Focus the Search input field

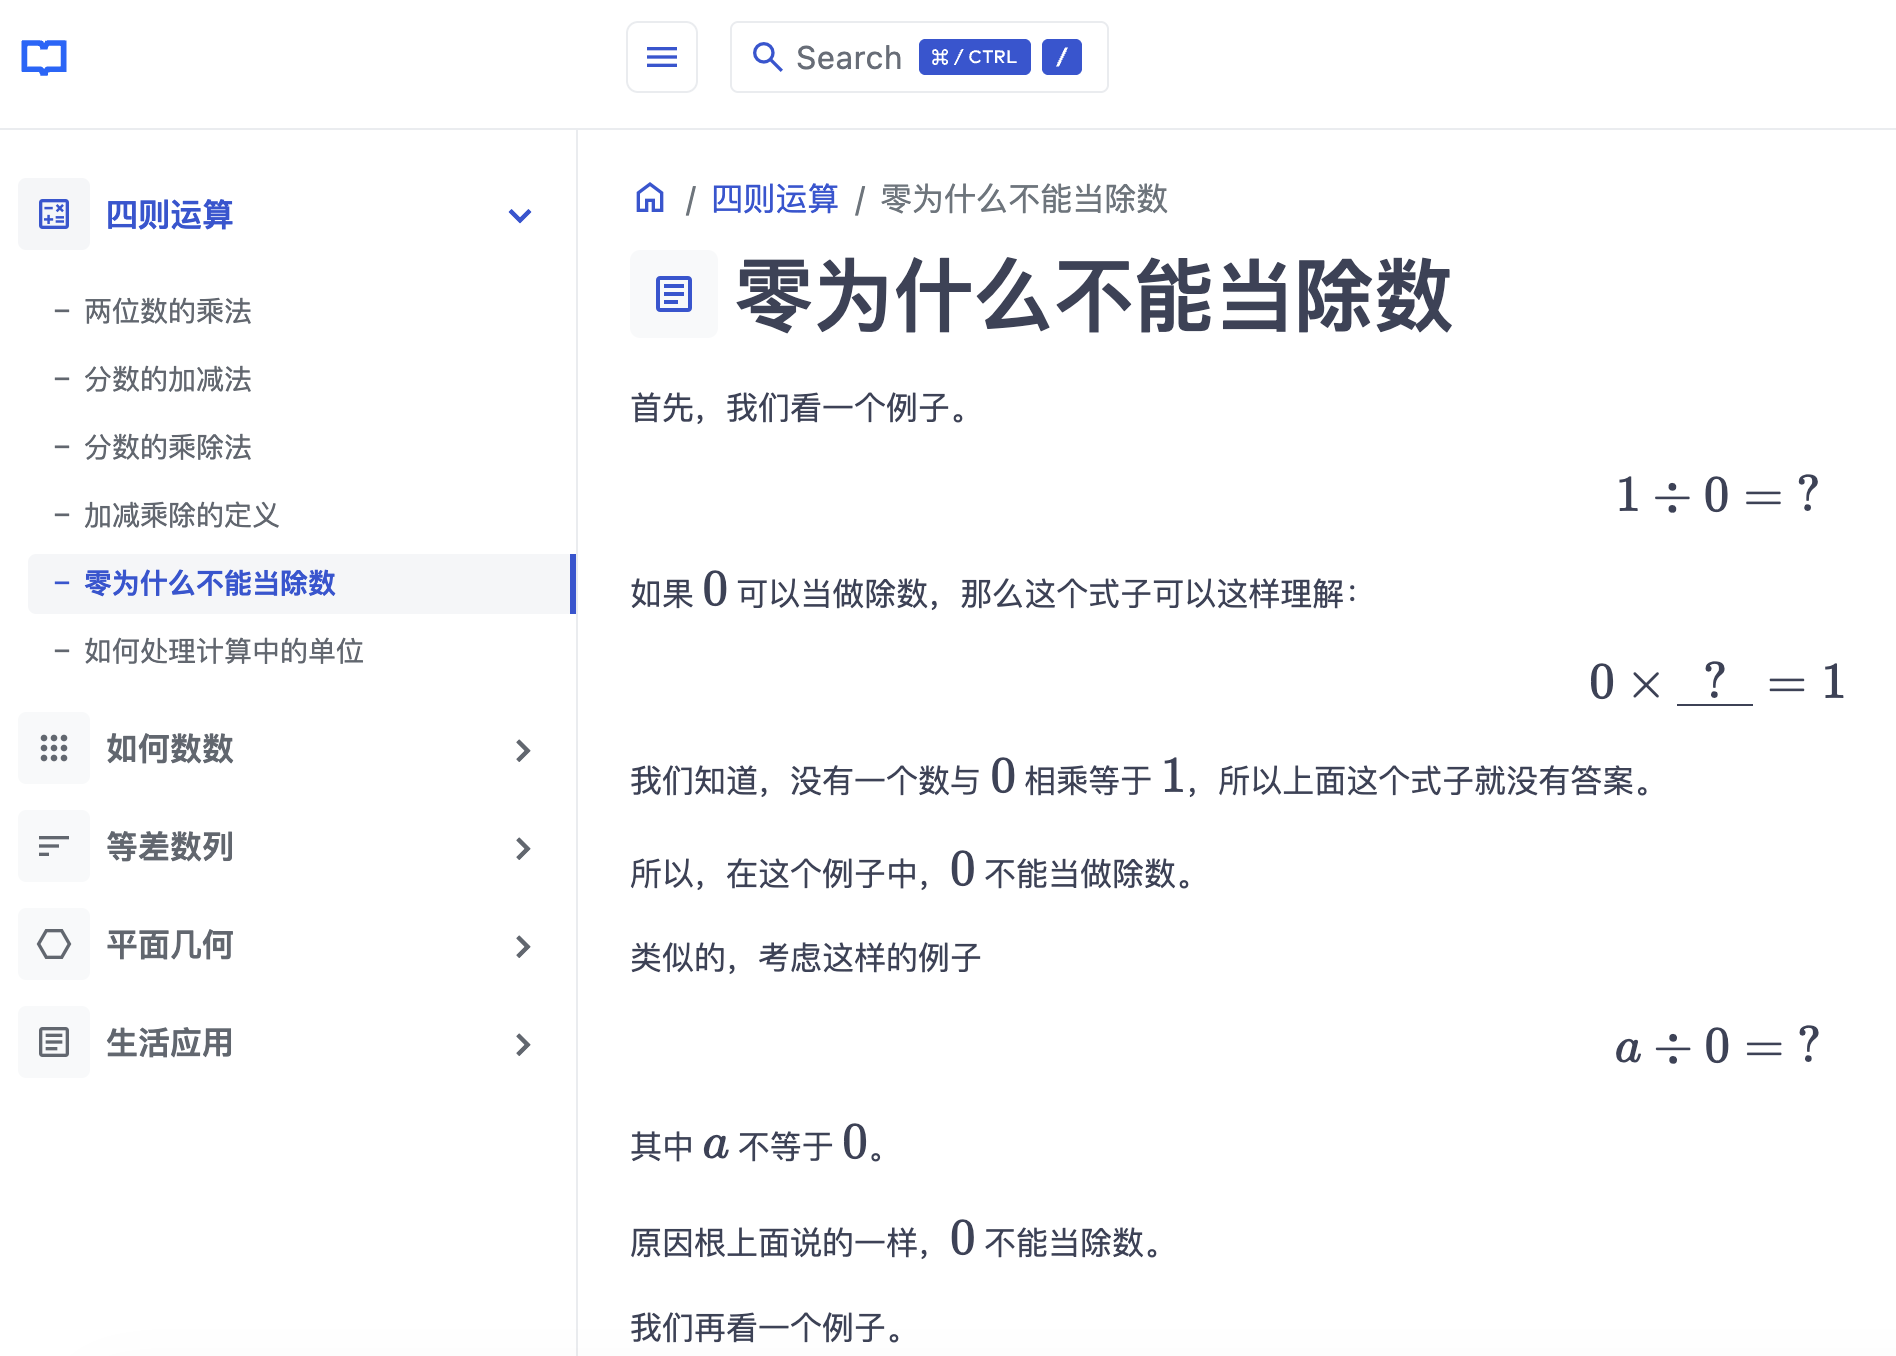pyautogui.click(x=848, y=58)
